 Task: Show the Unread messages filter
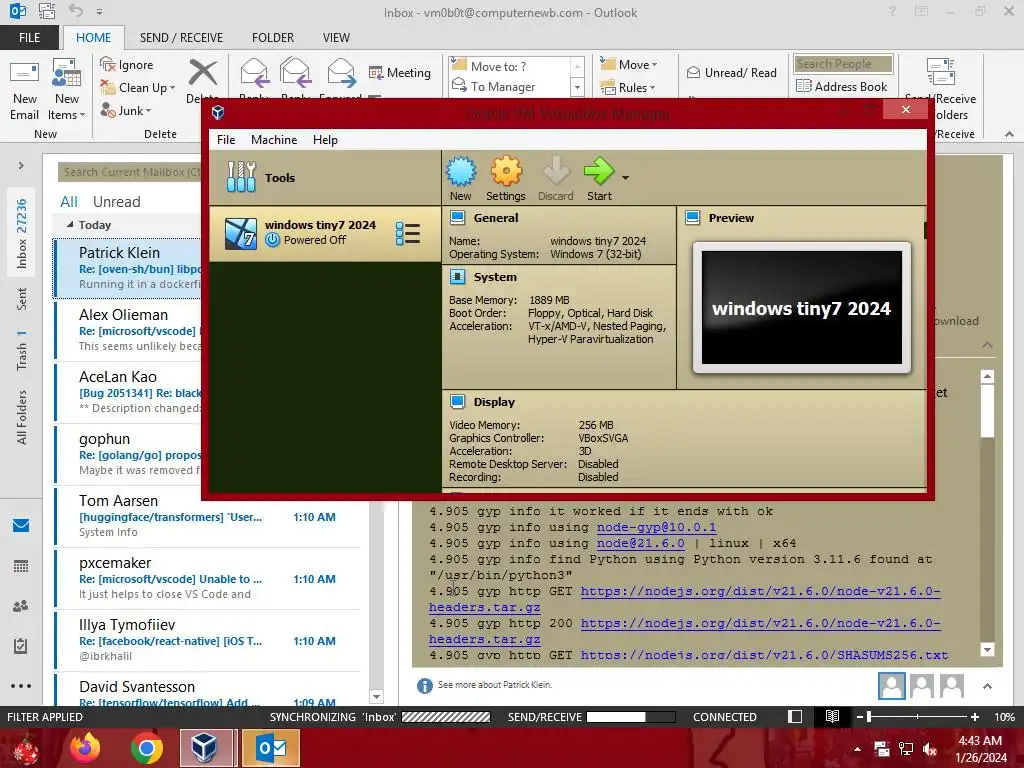click(x=116, y=202)
